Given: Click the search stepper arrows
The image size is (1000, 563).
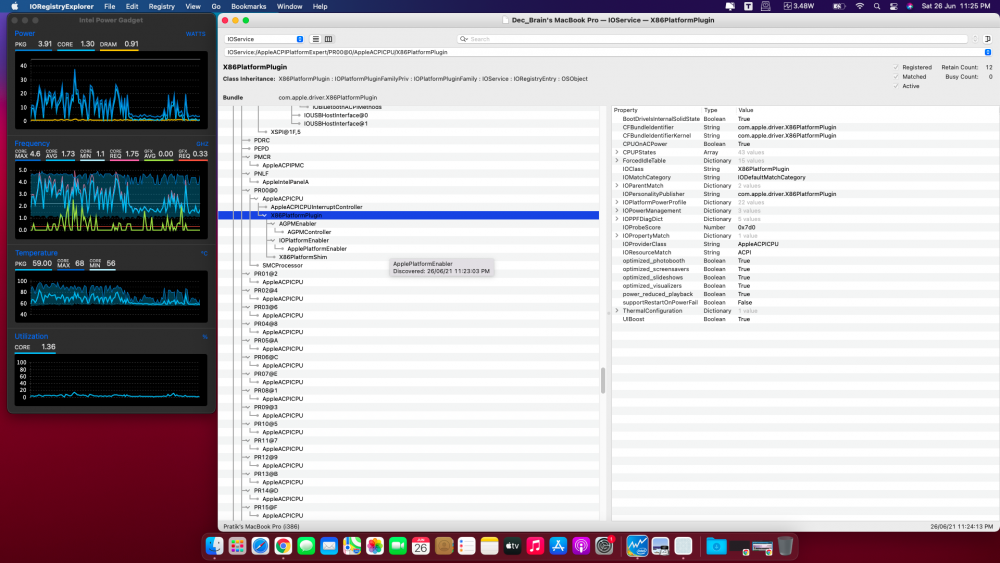Looking at the screenshot, I should 974,39.
